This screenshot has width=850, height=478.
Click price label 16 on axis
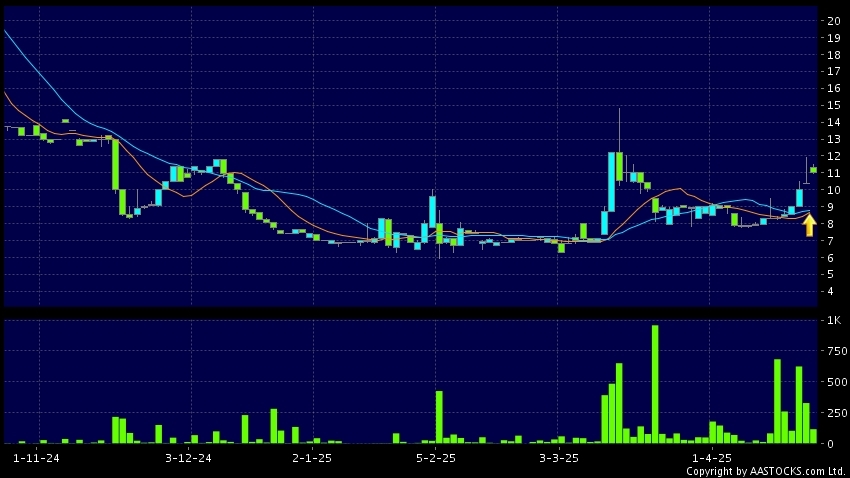[x=834, y=88]
